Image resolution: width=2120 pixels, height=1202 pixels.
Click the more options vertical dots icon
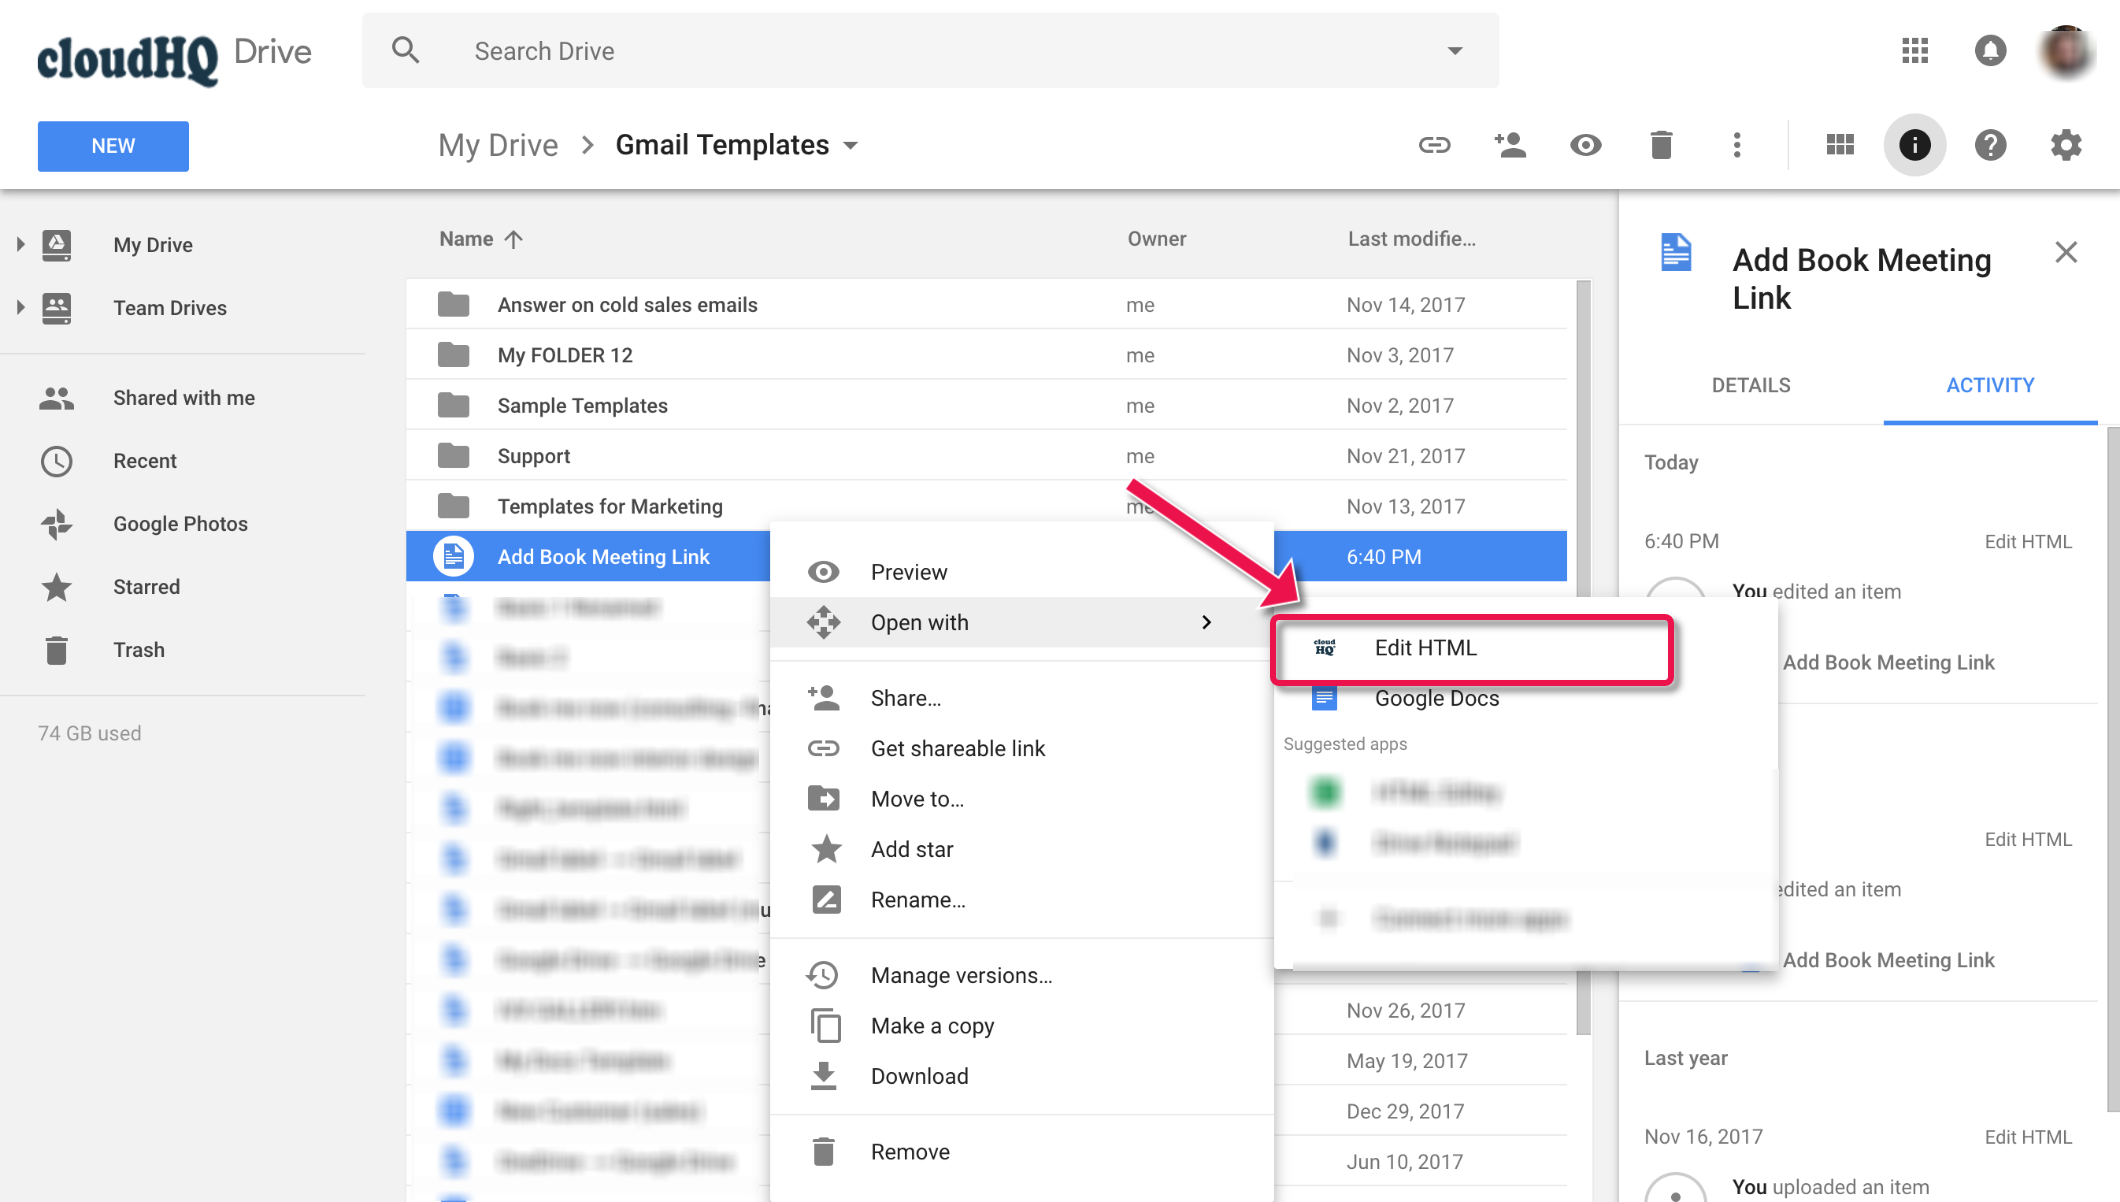click(1736, 144)
